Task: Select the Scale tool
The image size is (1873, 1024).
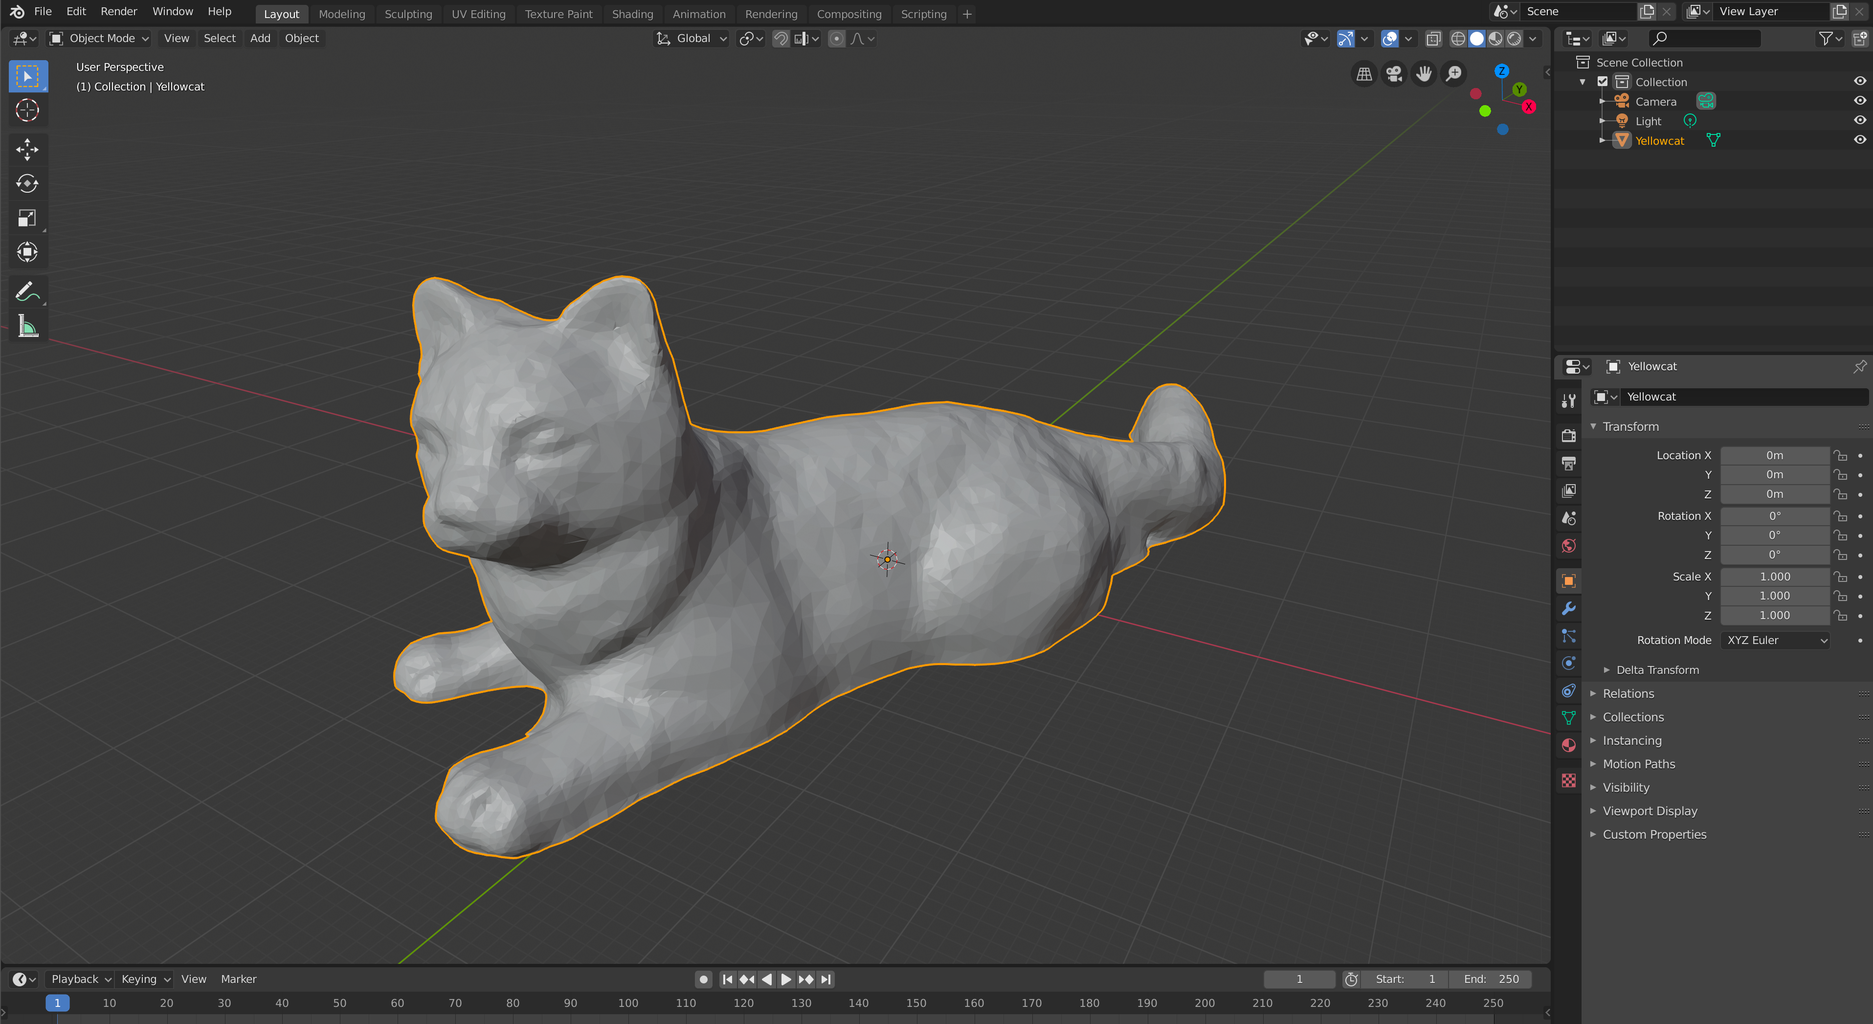Action: pyautogui.click(x=27, y=218)
